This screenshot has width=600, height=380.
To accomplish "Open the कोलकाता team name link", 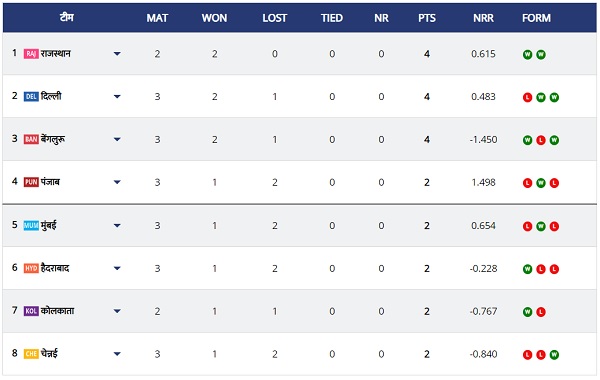I will pyautogui.click(x=57, y=311).
